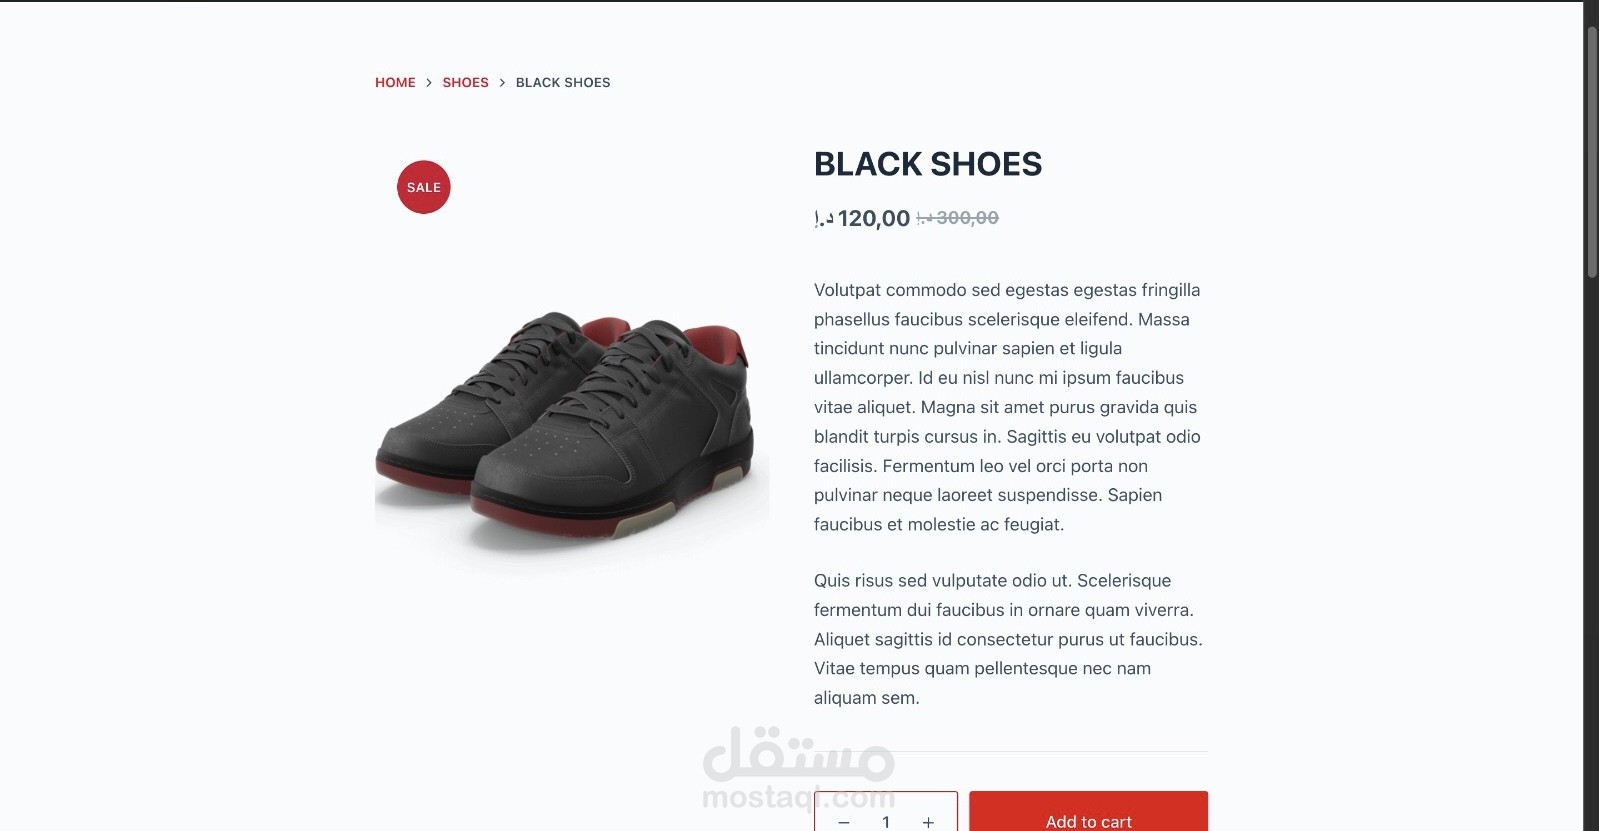
Task: Click the crossed-out 300,00 original price
Action: (x=958, y=218)
